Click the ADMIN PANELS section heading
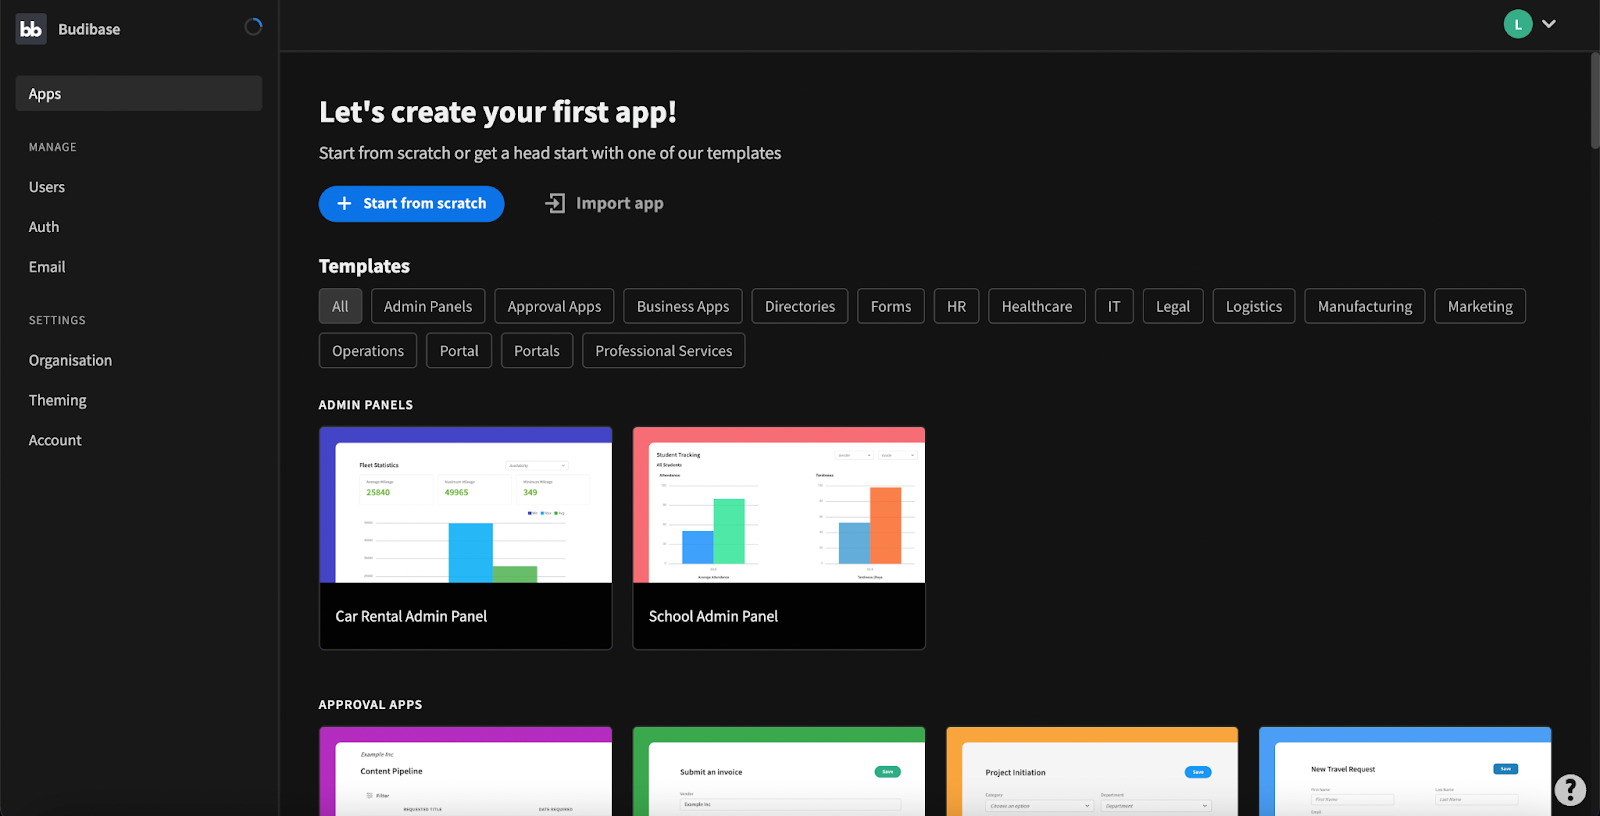The image size is (1600, 816). pos(366,405)
